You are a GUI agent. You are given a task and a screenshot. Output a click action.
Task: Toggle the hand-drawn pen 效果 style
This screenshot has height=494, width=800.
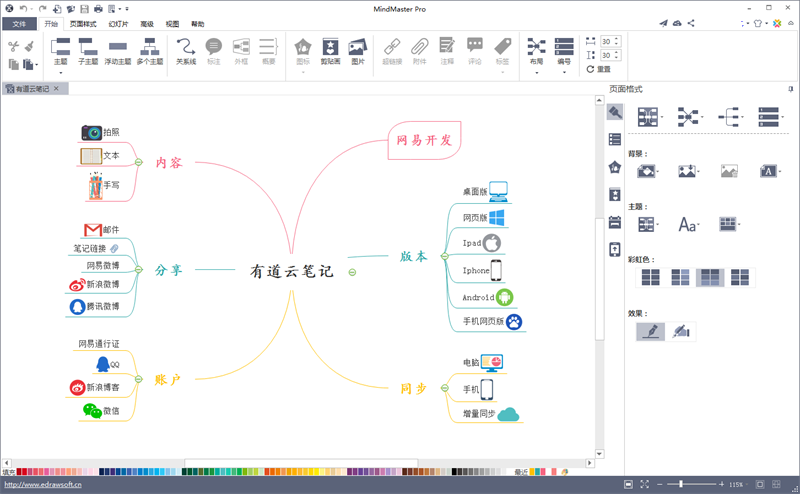(651, 332)
